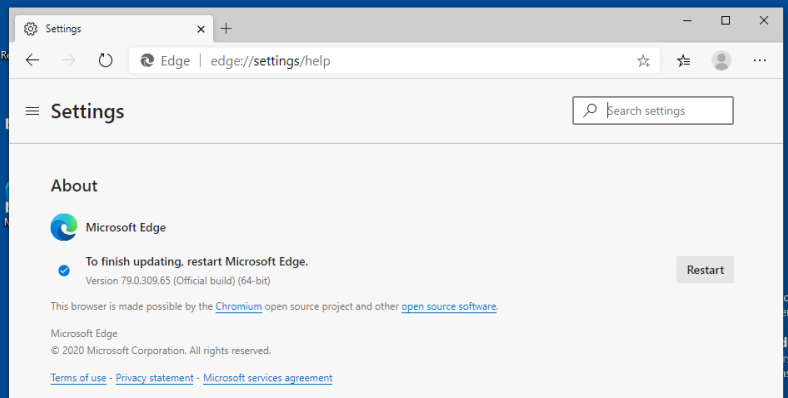Focus the Search settings input field
This screenshot has height=398, width=788.
tap(653, 111)
